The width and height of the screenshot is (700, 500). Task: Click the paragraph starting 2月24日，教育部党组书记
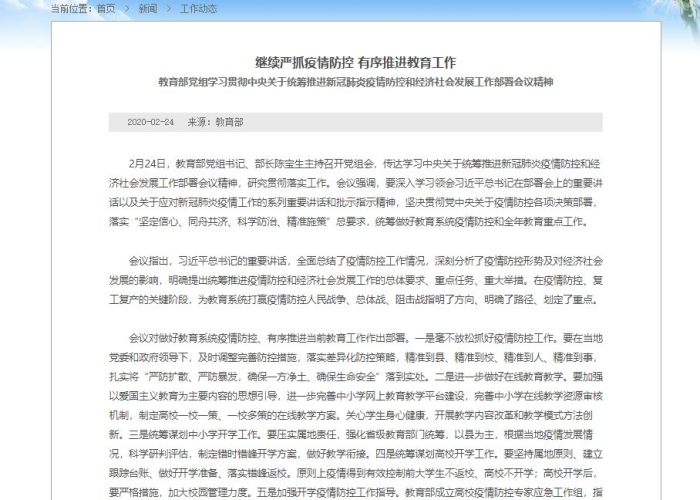(356, 192)
